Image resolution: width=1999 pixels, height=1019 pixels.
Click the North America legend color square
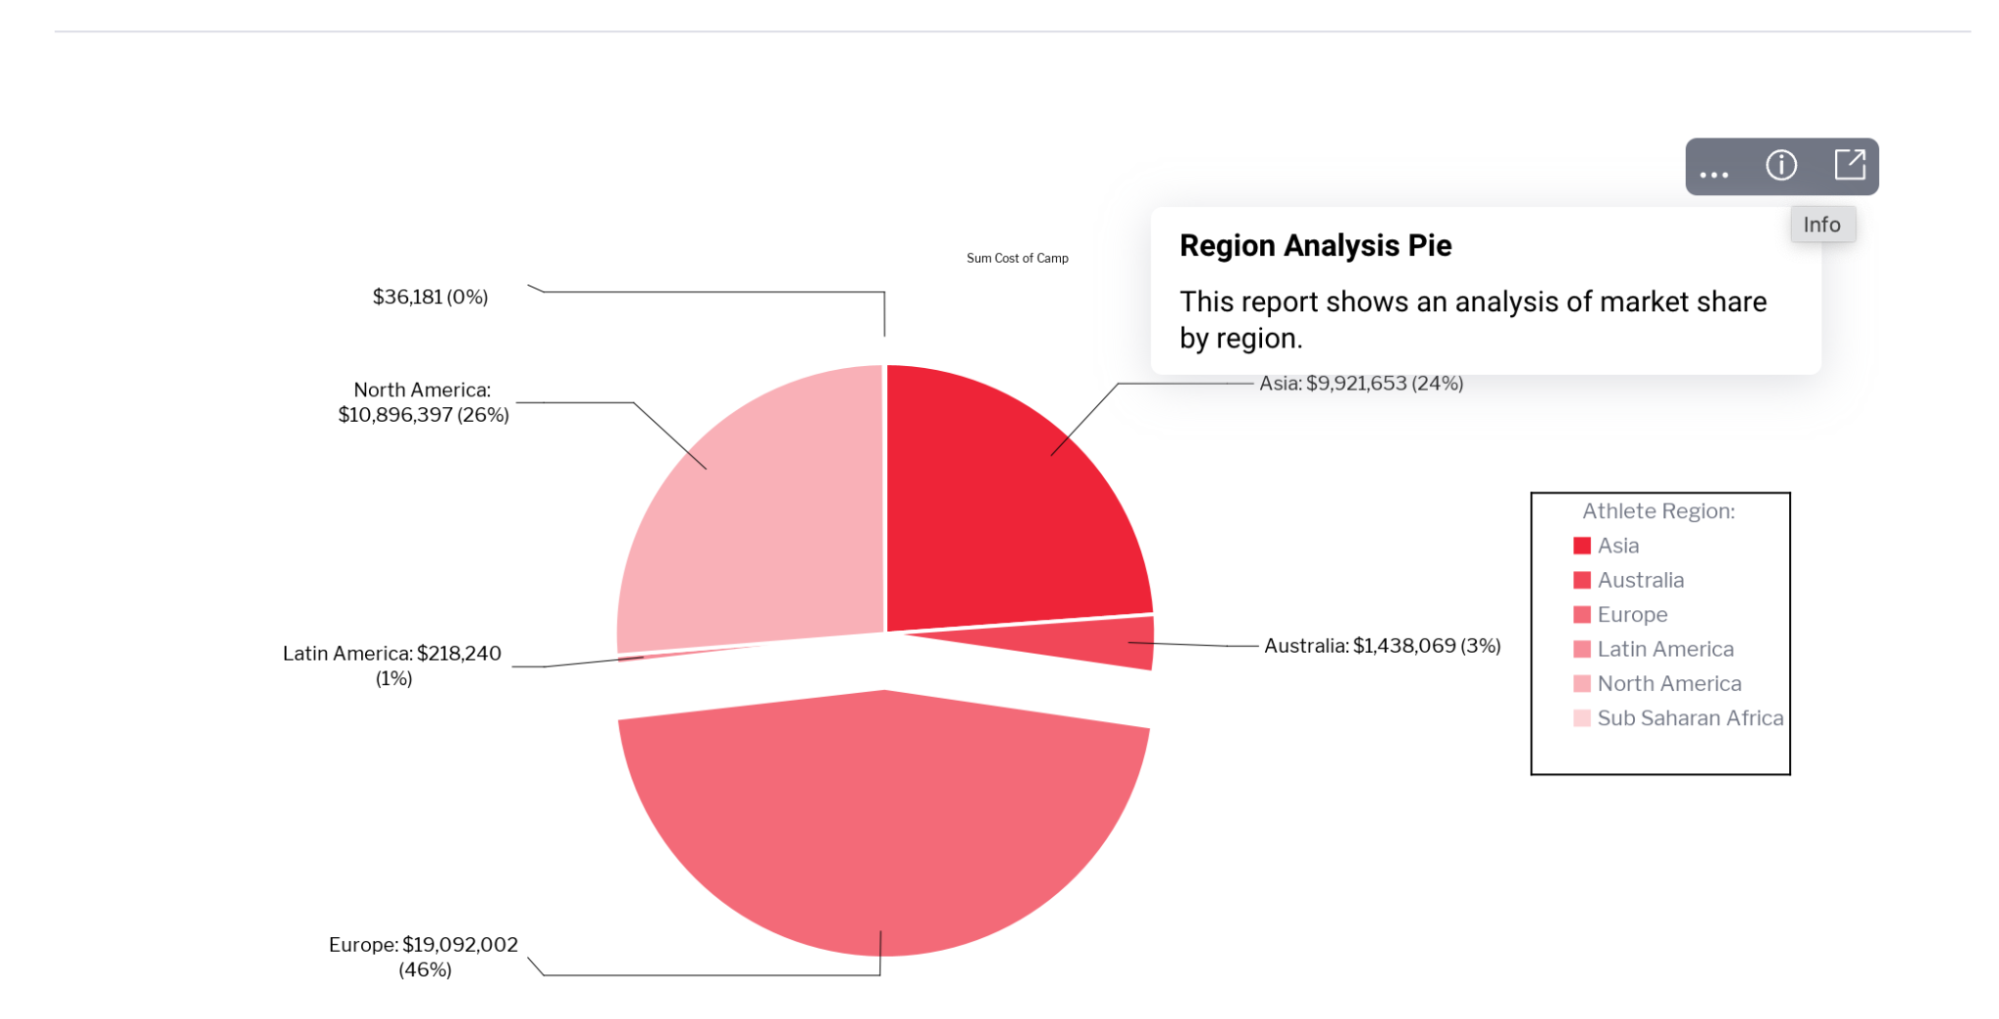(x=1581, y=684)
